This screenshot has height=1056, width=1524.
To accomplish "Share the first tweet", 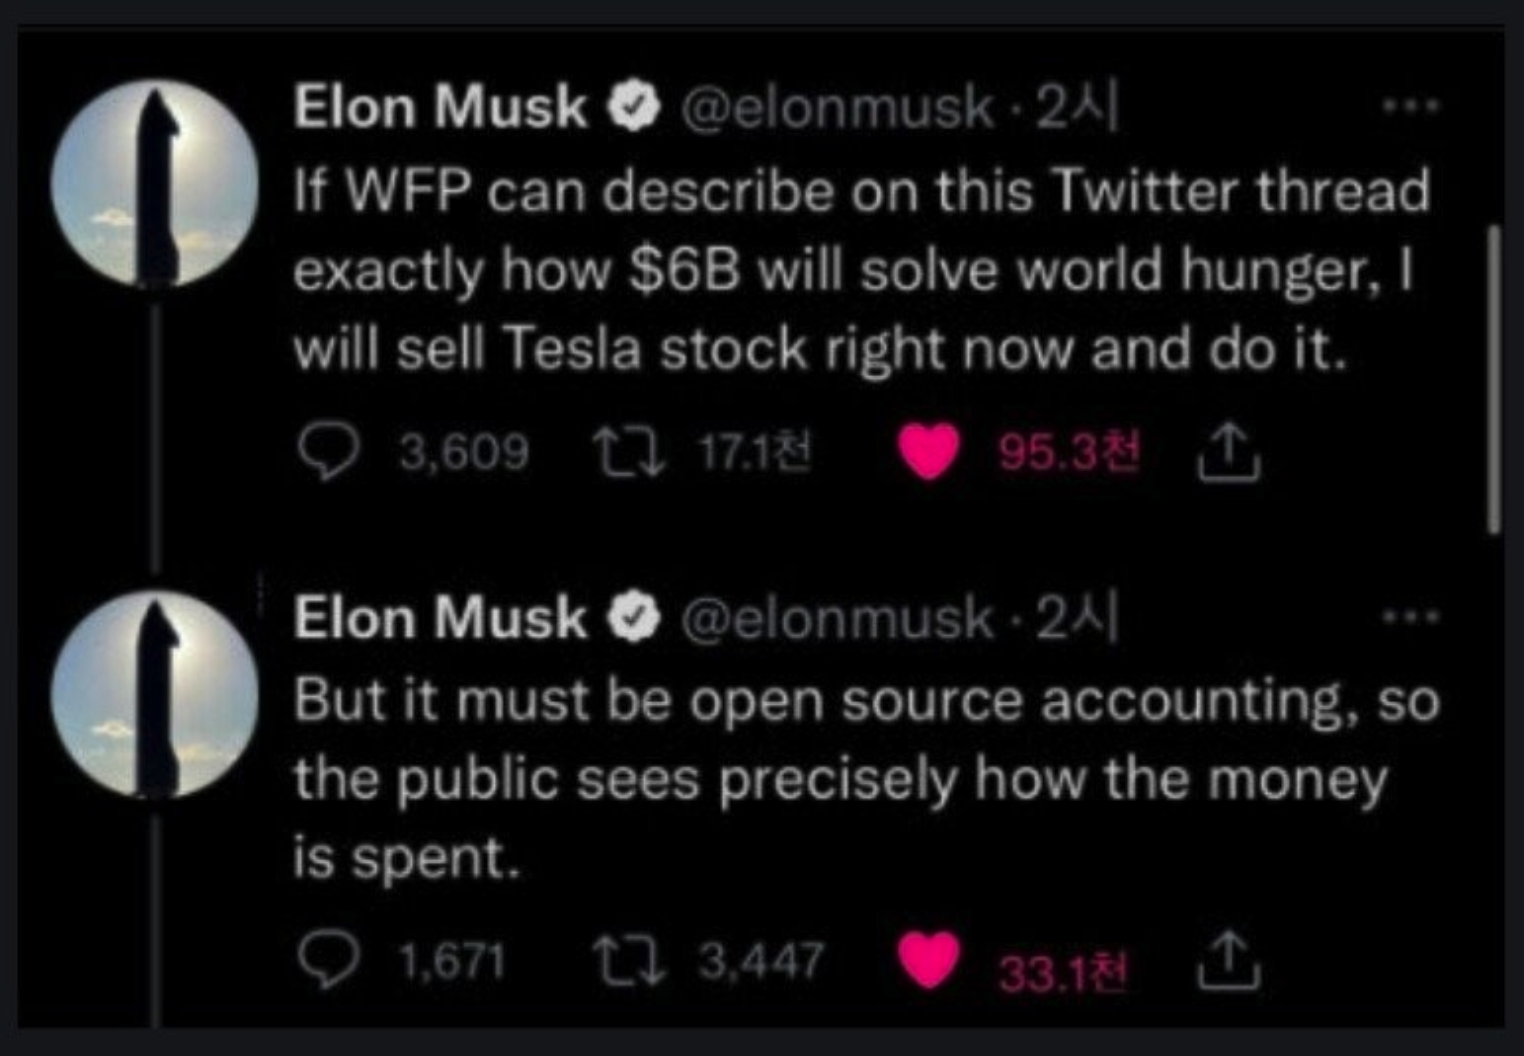I will pyautogui.click(x=1229, y=453).
